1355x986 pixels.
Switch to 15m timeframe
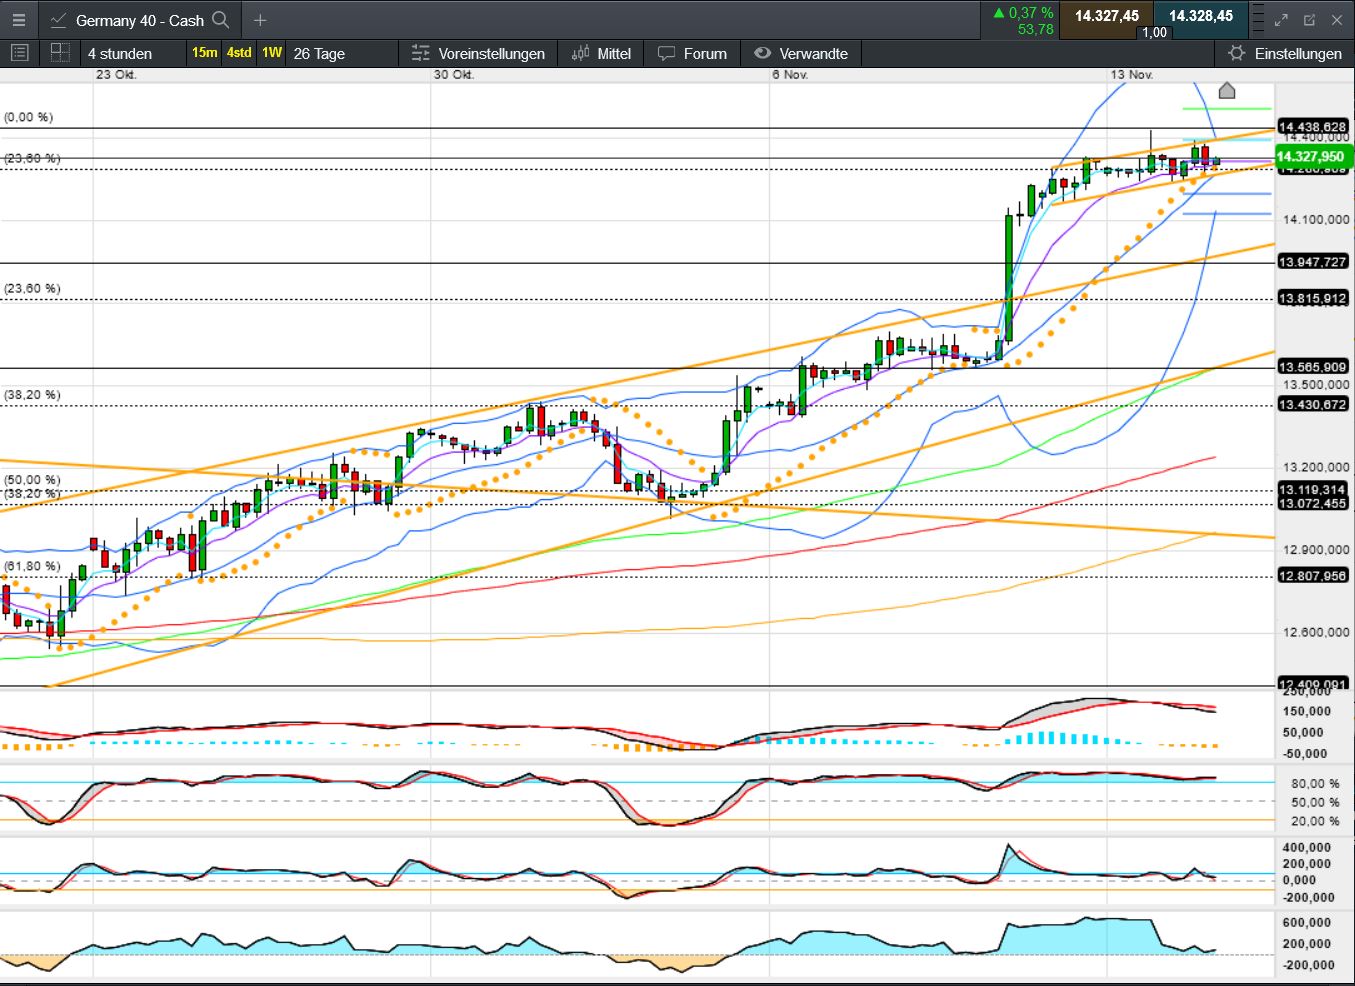pyautogui.click(x=204, y=53)
